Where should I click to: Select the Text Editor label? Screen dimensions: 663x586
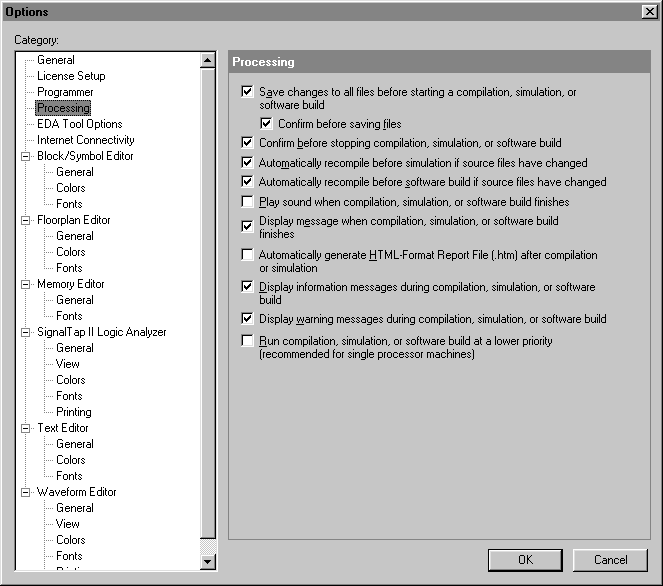coord(63,428)
